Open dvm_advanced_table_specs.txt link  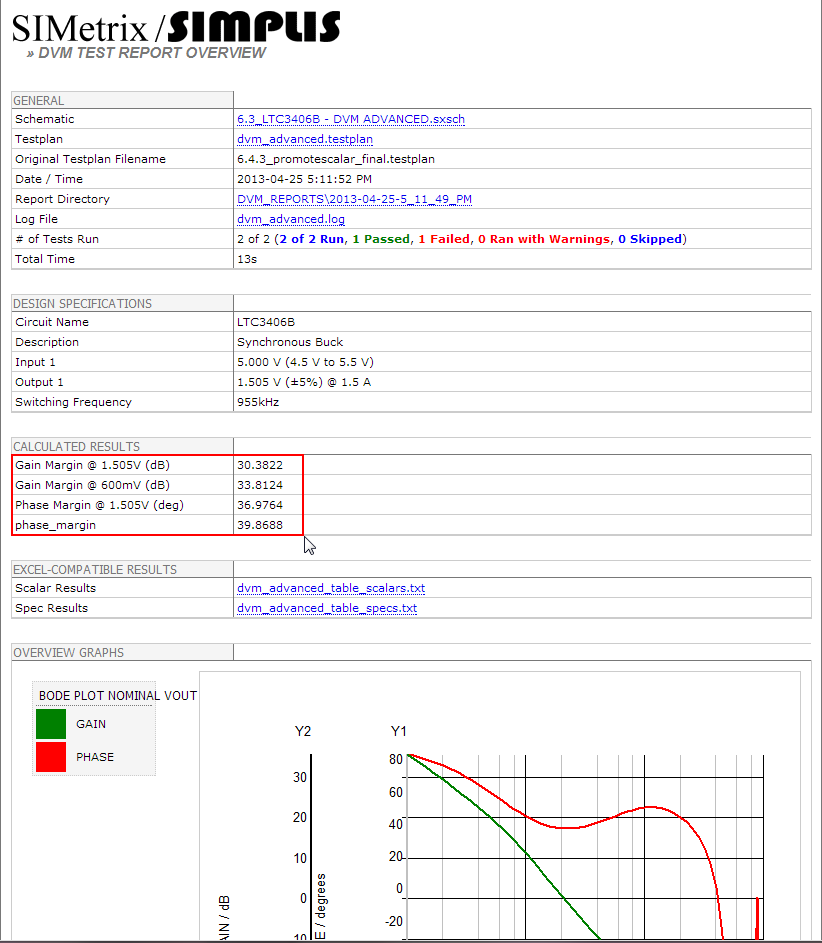pos(327,608)
